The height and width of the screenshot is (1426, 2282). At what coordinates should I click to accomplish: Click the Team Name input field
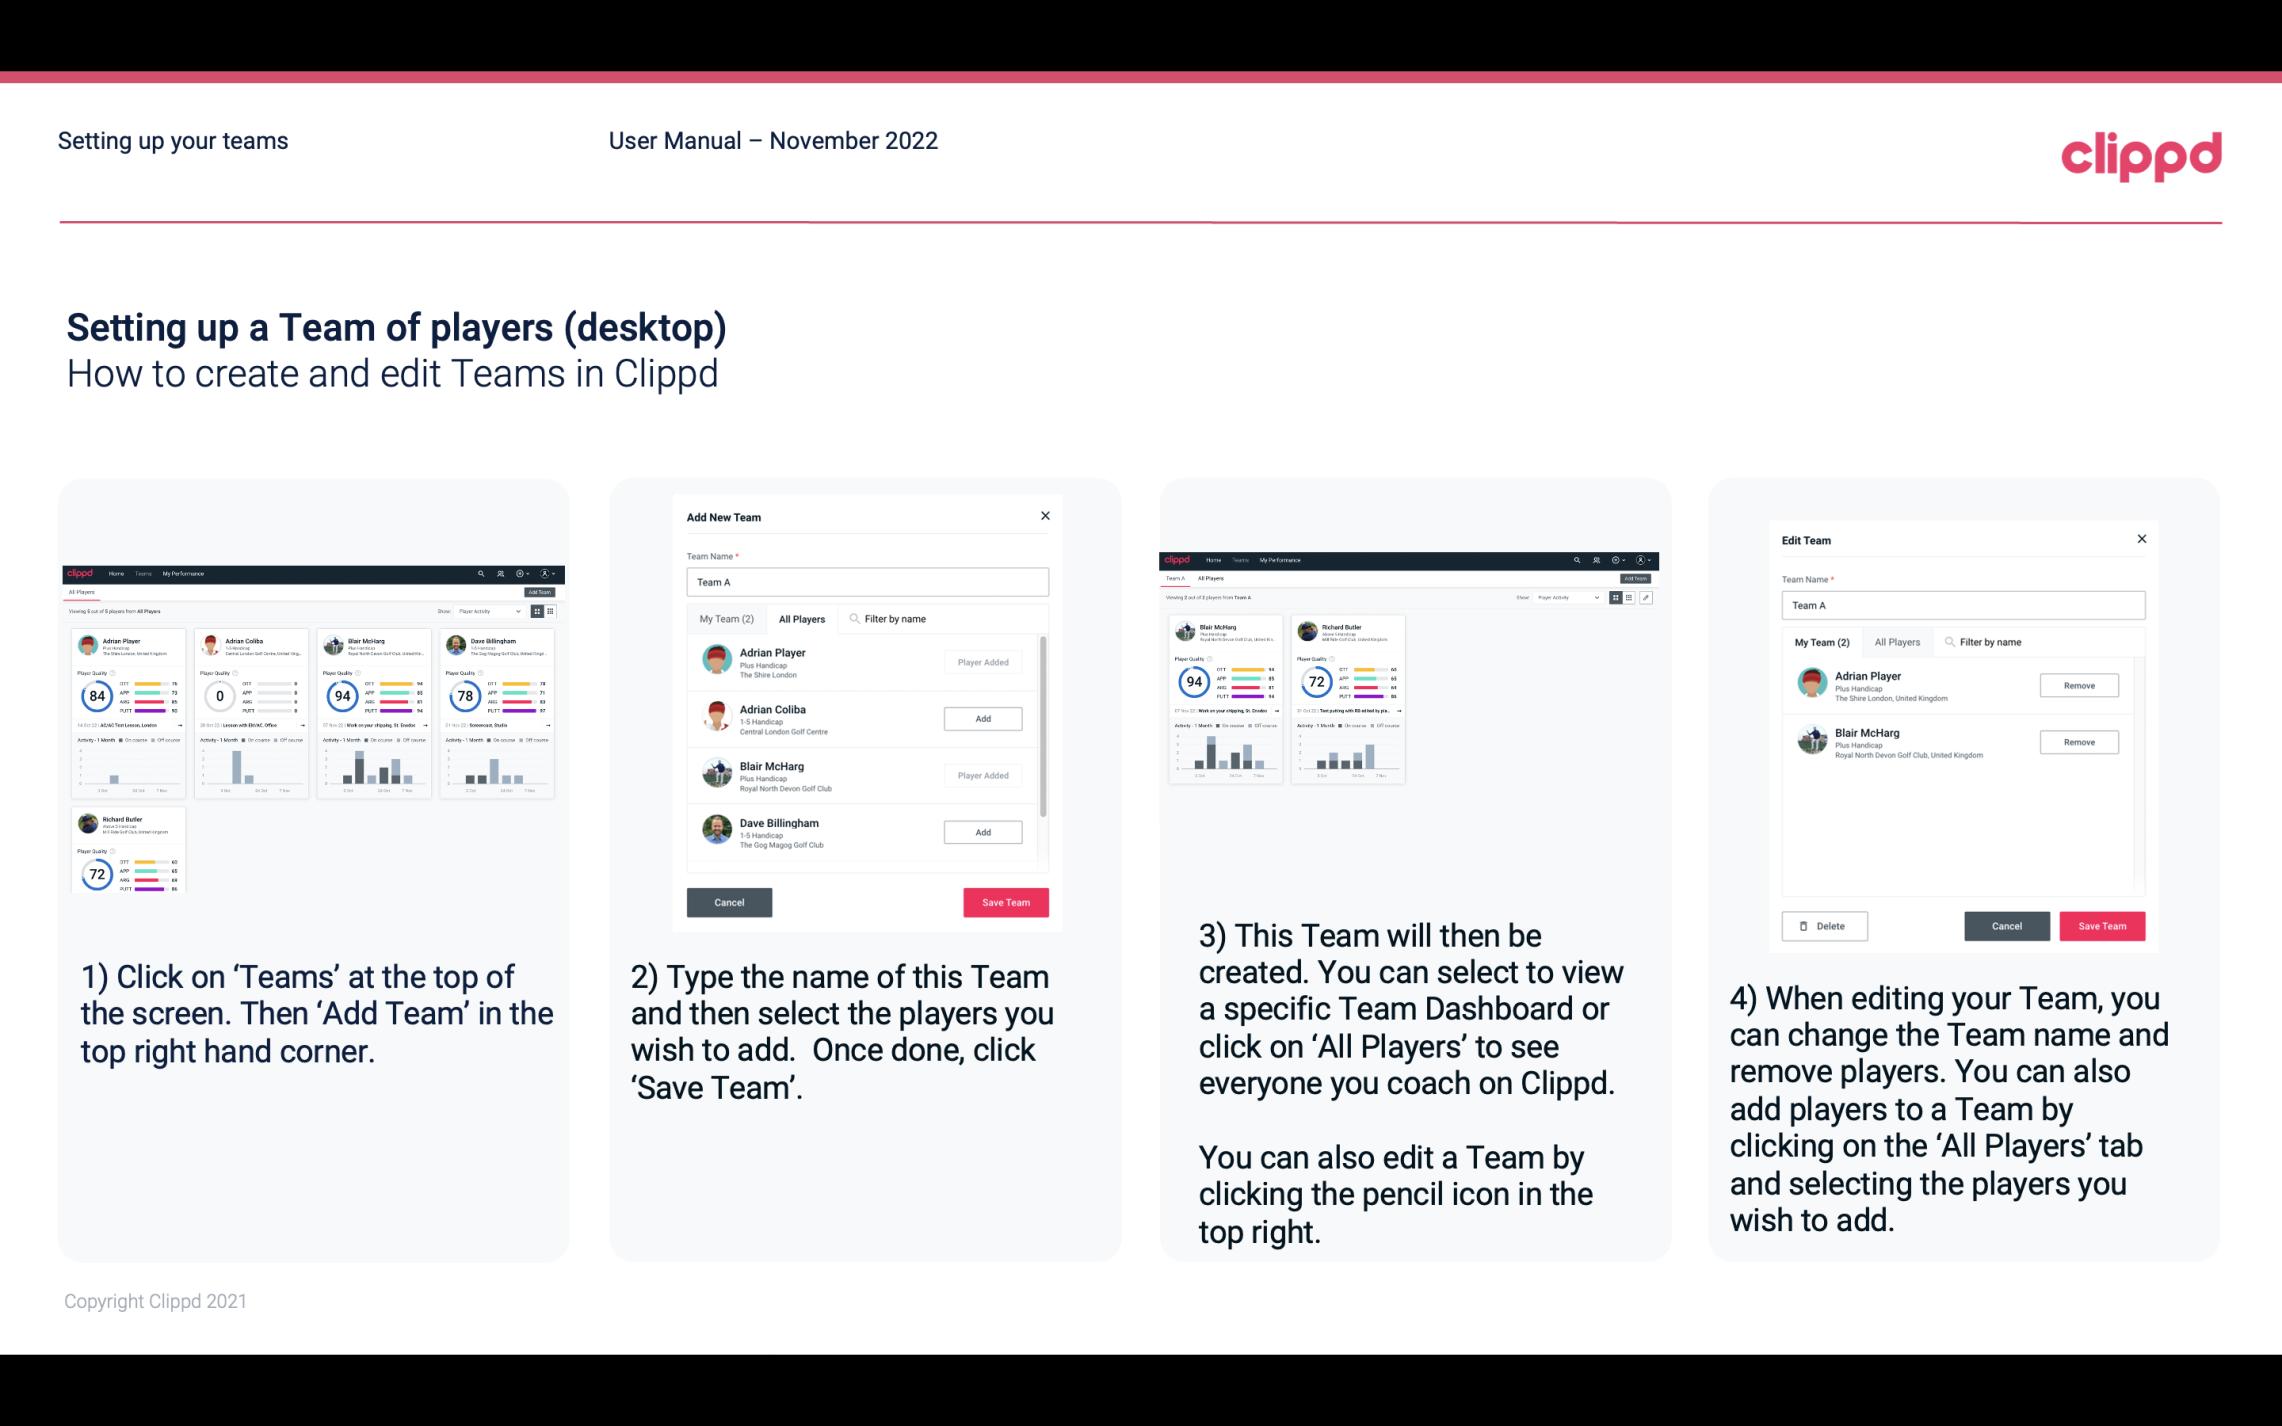tap(867, 580)
